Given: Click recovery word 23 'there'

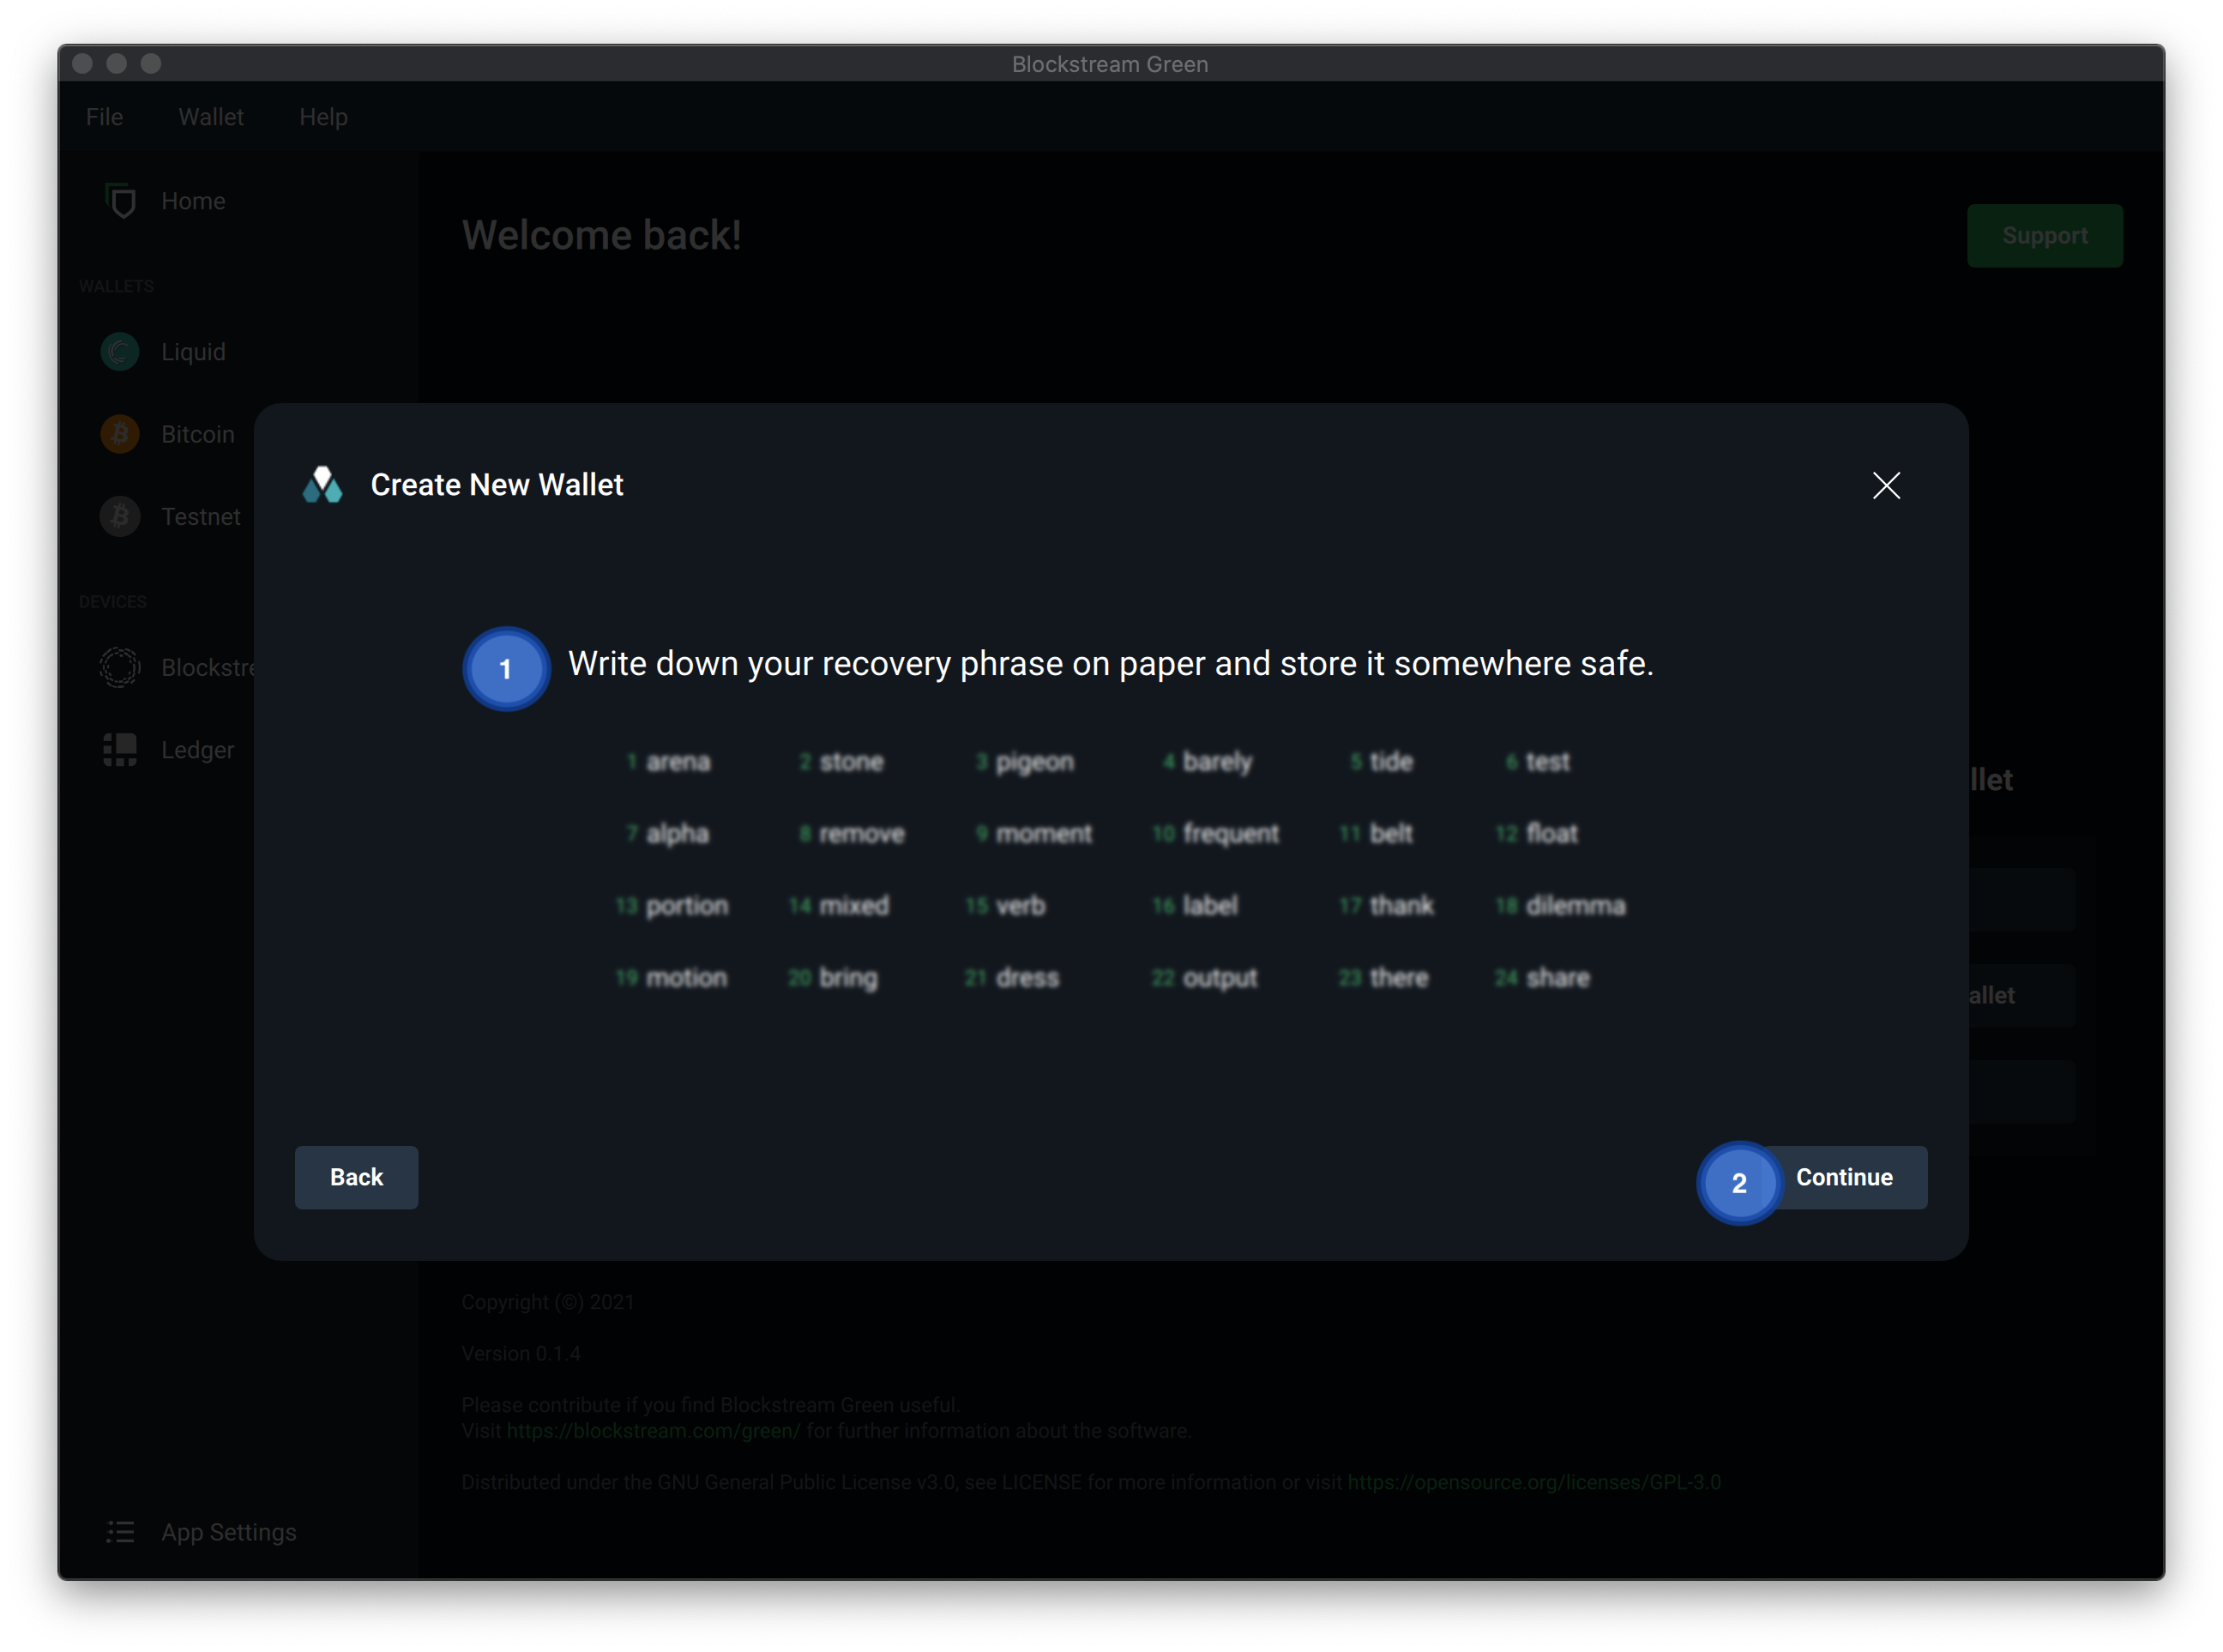Looking at the screenshot, I should tap(1399, 978).
